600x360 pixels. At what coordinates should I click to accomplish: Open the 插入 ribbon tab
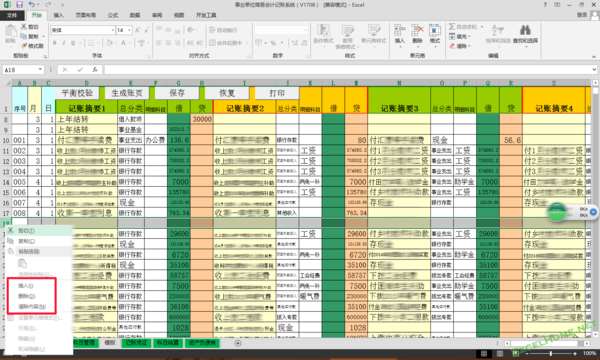click(59, 15)
